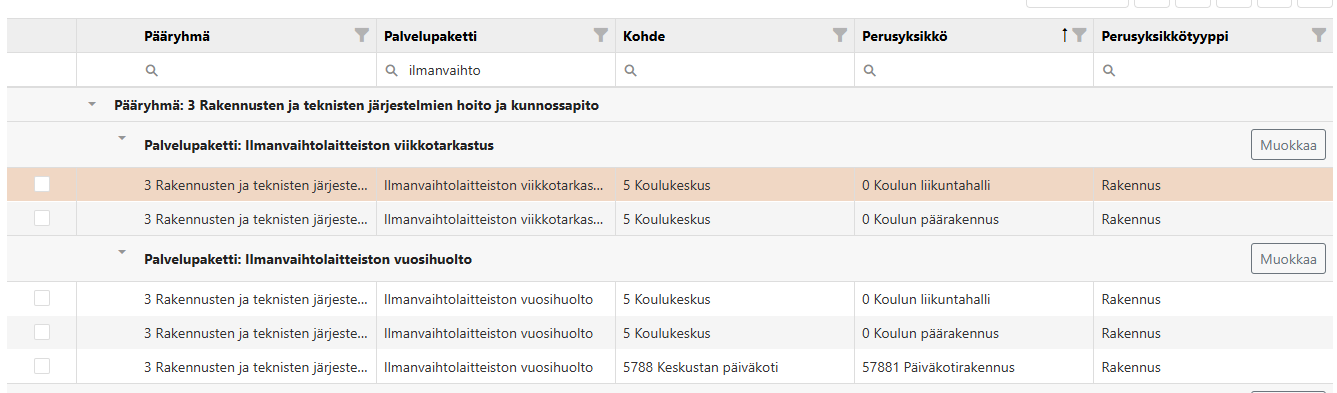Click search magnifier icon under Pääryhmä column
Screen dimensions: 1337x393
click(x=152, y=71)
